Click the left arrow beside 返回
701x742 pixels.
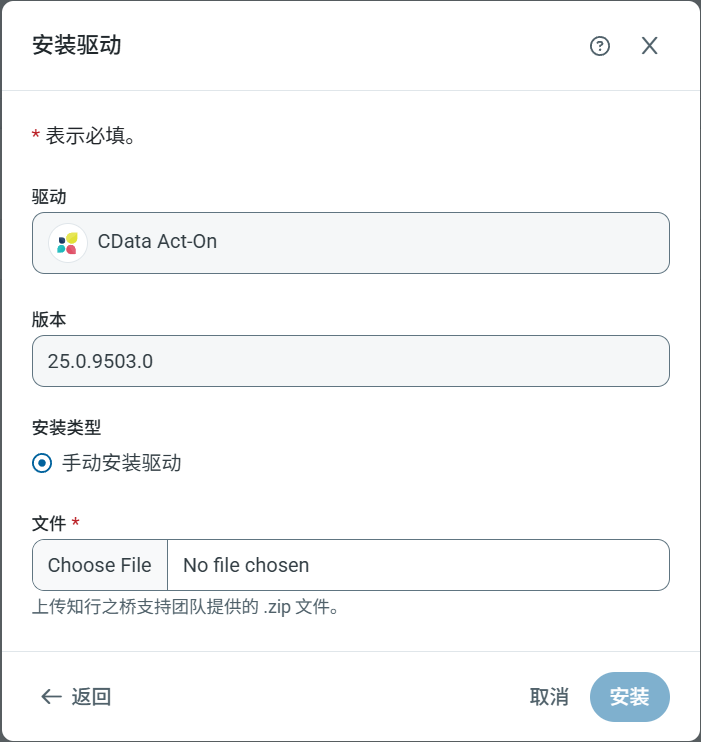tap(51, 697)
